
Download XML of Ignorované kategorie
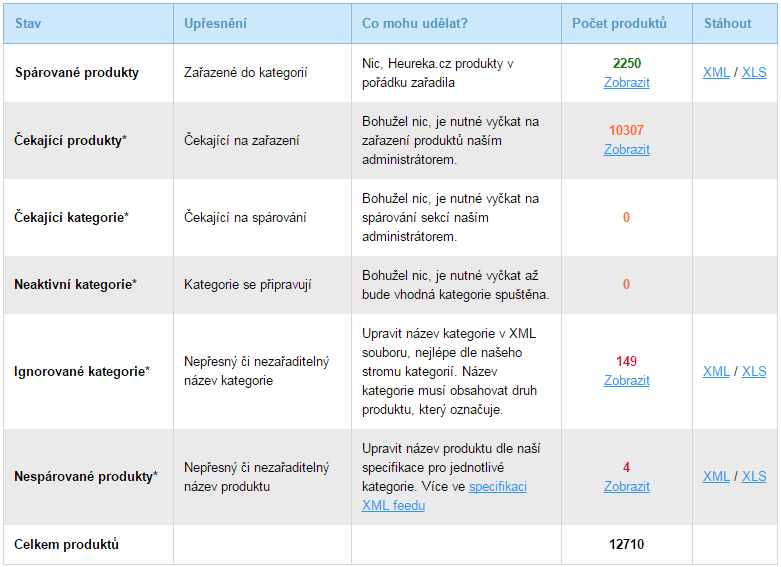pyautogui.click(x=716, y=371)
